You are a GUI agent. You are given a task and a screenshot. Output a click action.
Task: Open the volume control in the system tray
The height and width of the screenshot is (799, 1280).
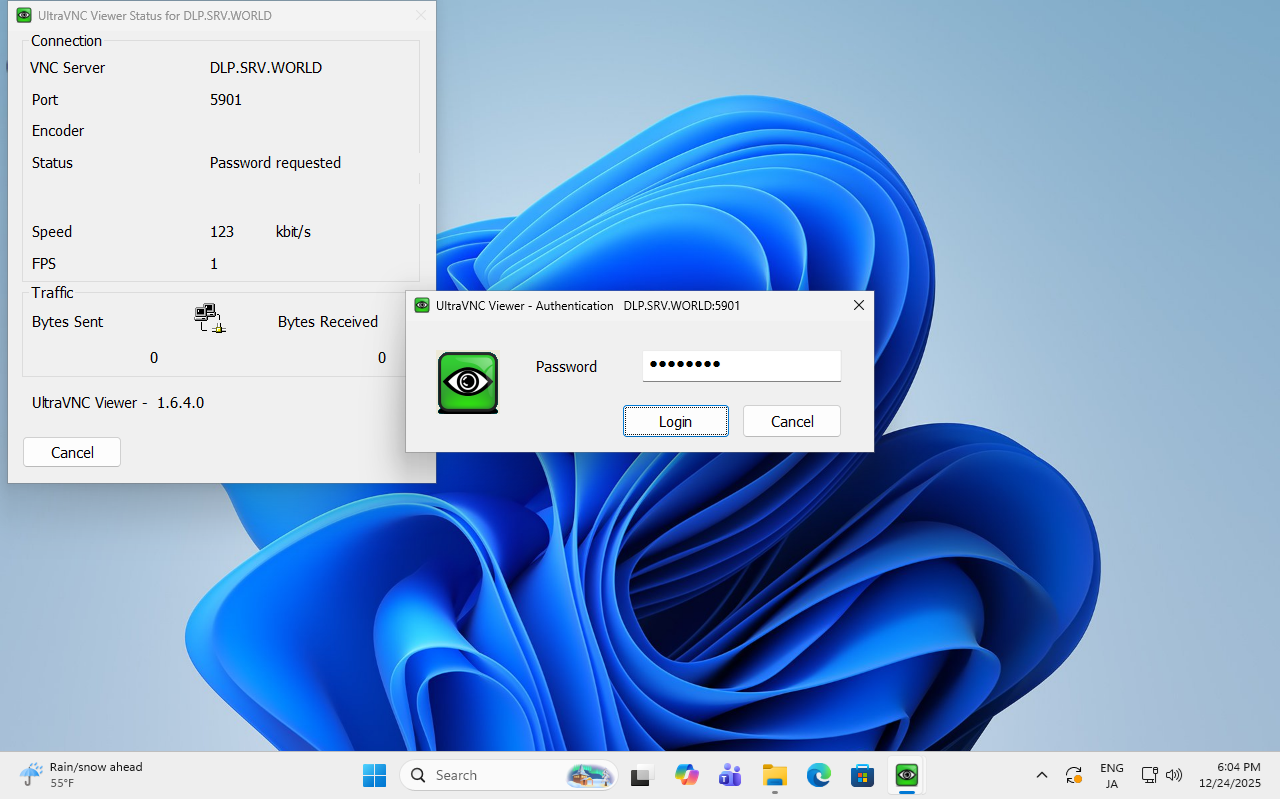coord(1174,775)
